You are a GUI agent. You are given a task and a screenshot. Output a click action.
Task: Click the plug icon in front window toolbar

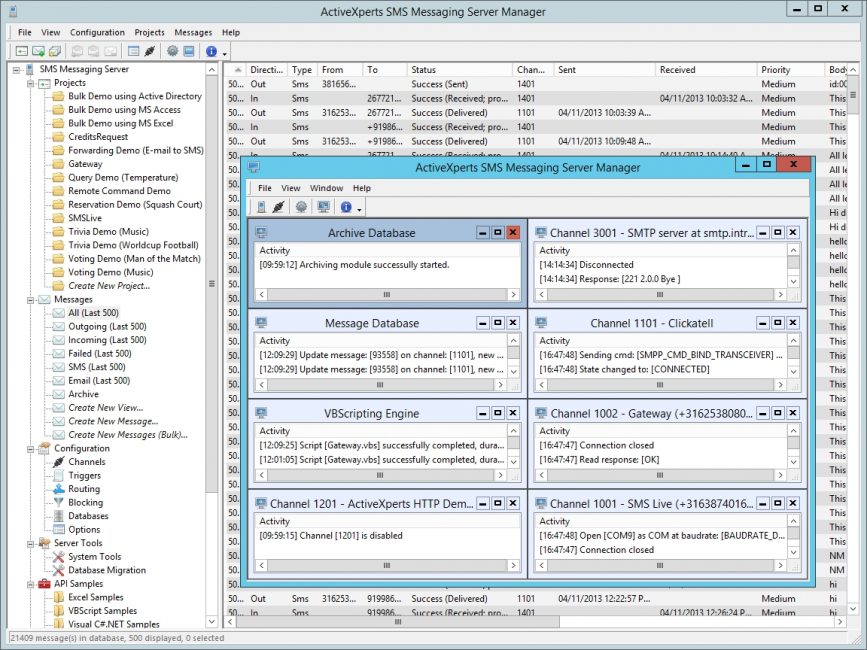point(278,207)
